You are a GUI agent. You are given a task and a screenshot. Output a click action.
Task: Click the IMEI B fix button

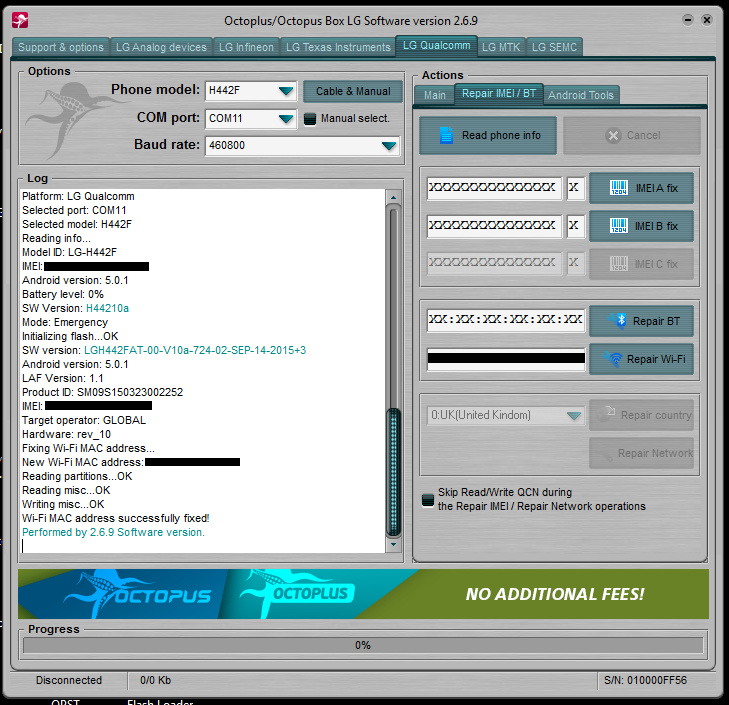(641, 226)
